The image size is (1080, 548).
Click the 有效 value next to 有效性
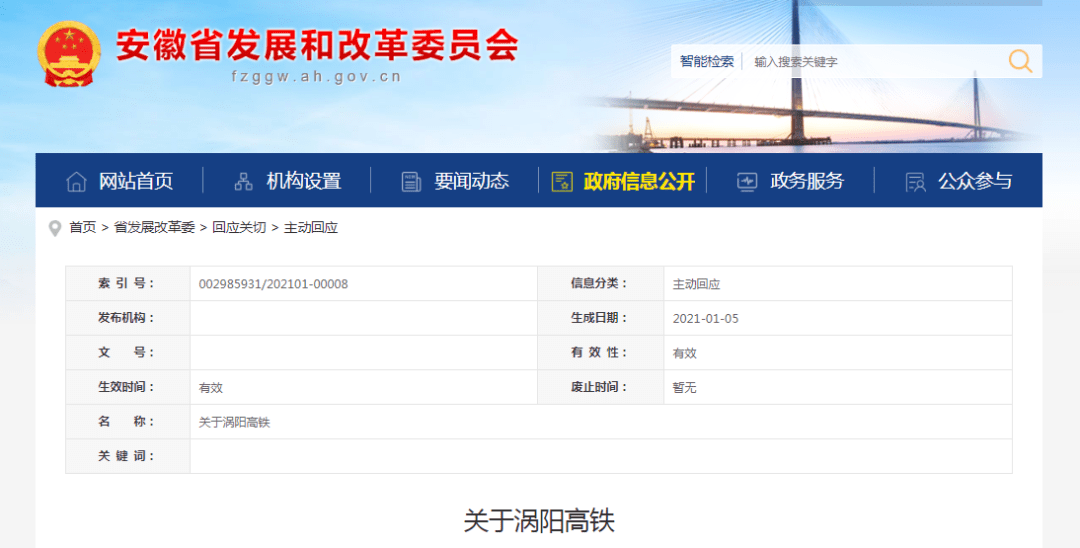pyautogui.click(x=685, y=353)
